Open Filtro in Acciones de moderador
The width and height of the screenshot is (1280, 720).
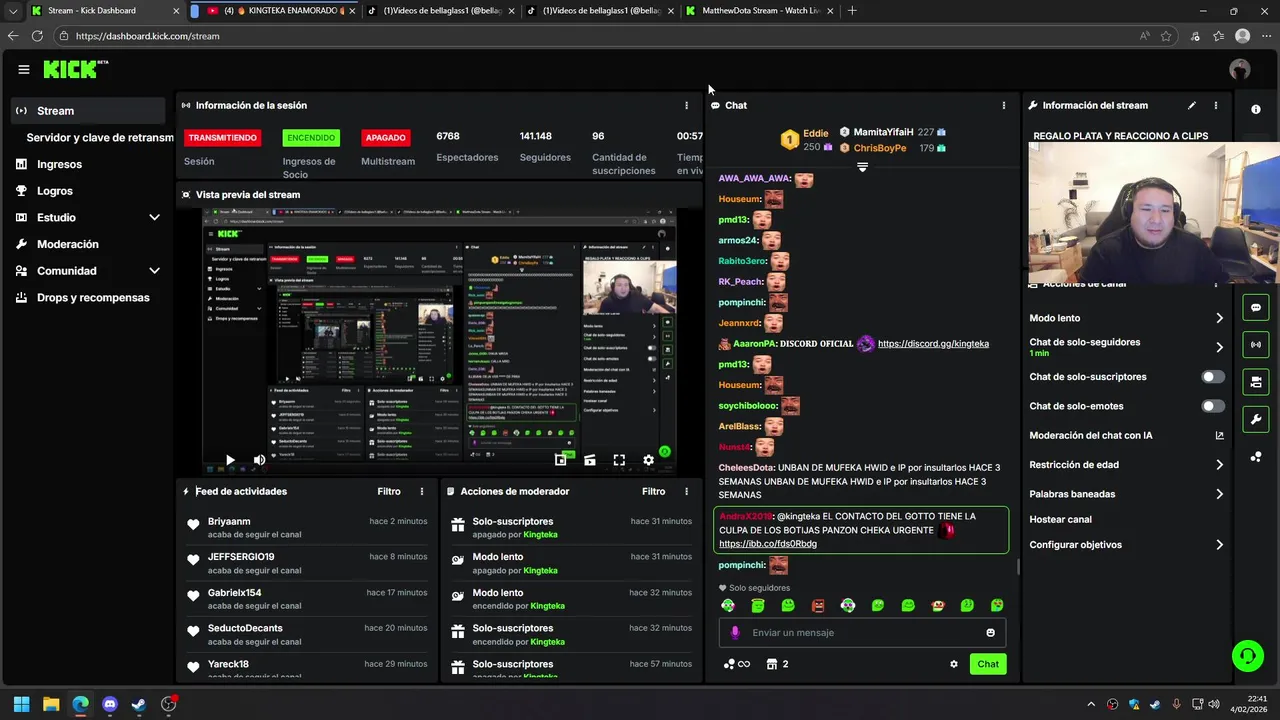pyautogui.click(x=653, y=491)
